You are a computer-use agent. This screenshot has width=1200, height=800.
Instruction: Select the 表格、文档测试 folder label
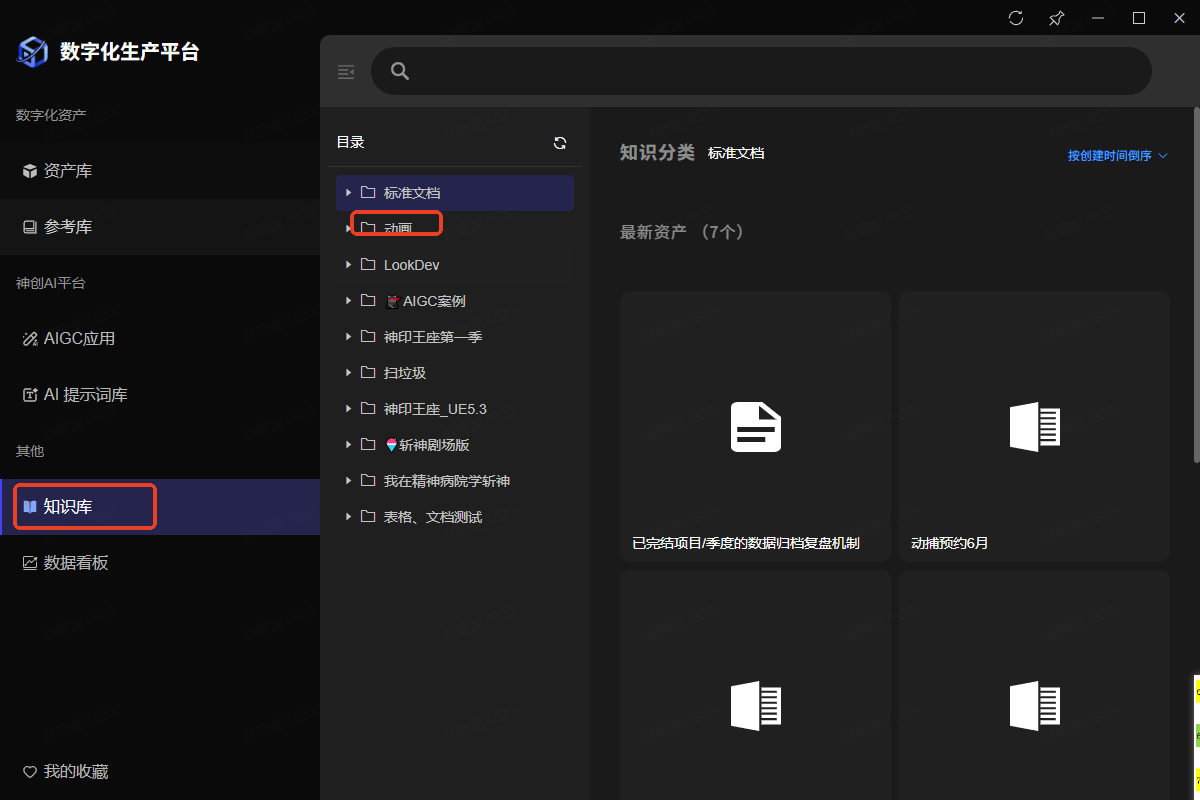433,517
